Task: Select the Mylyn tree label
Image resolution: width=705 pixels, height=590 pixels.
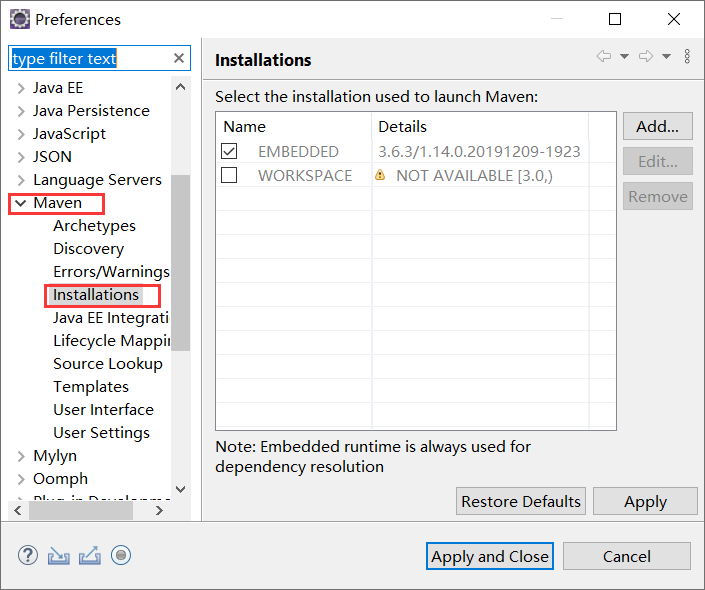Action: click(x=55, y=456)
